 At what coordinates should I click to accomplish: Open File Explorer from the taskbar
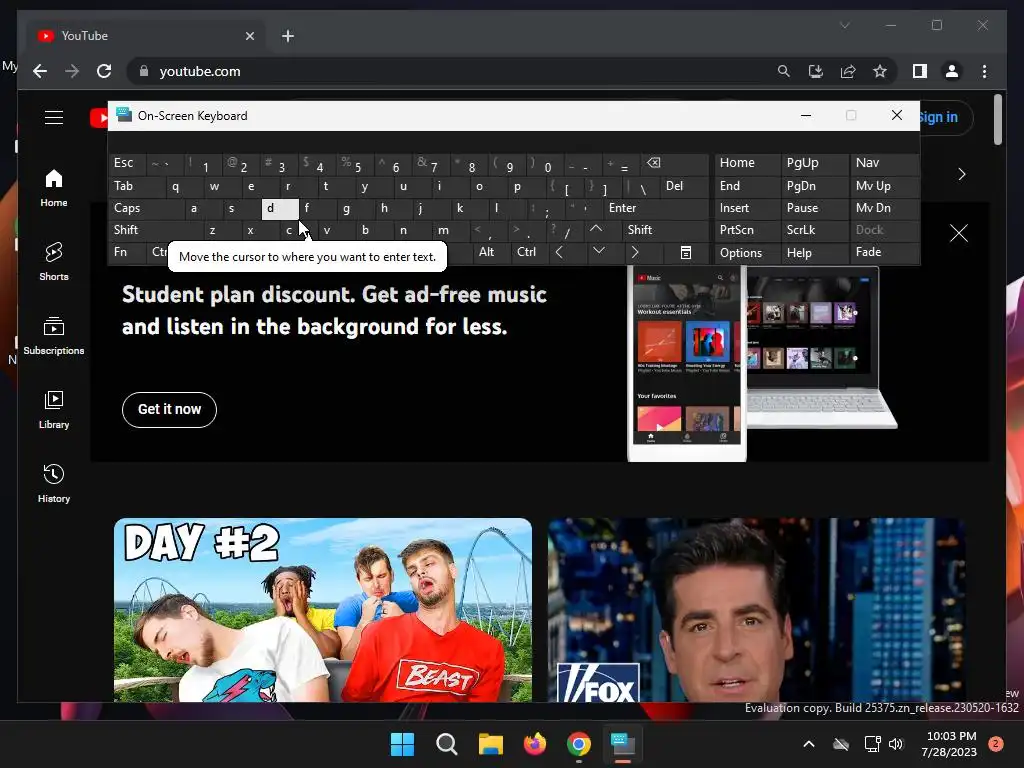point(490,744)
